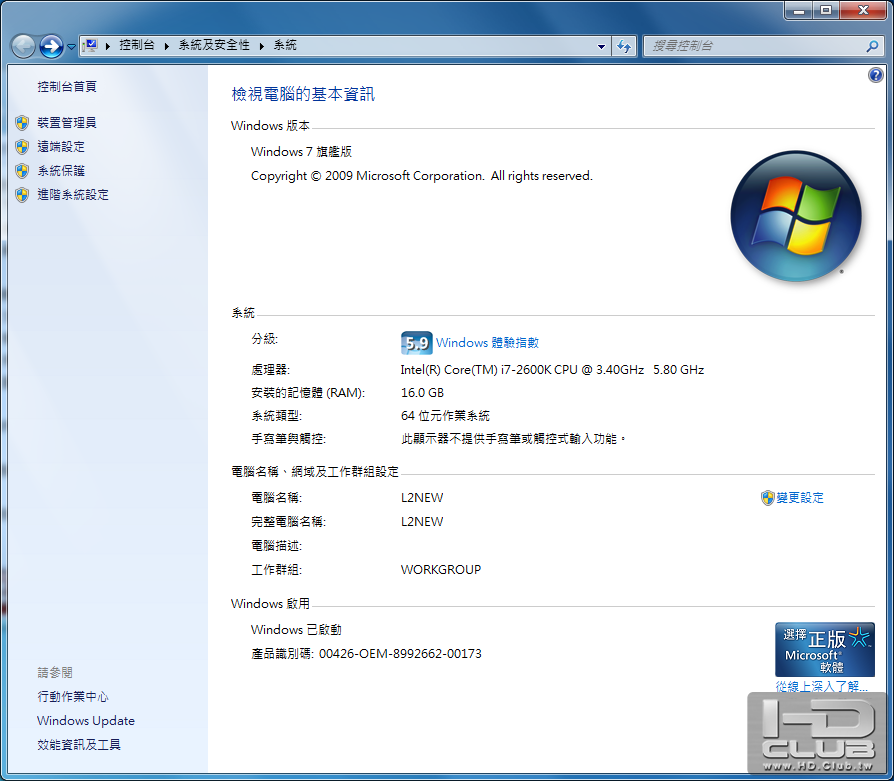
Task: Expand the arrow before 控制台 breadcrumb
Action: click(x=108, y=46)
